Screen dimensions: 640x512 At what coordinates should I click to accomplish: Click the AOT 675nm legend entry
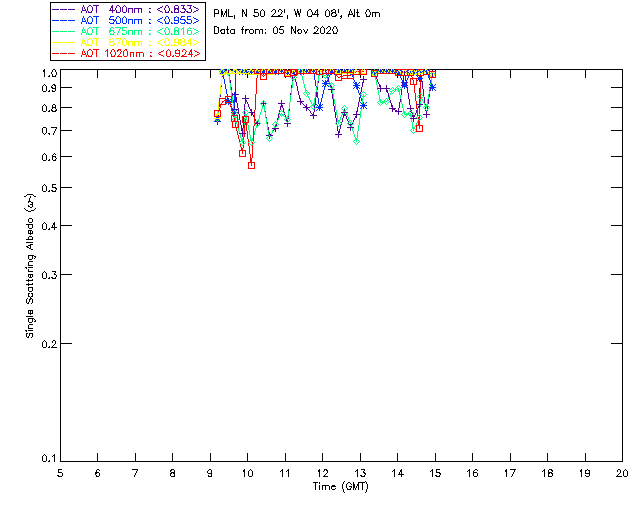point(126,31)
